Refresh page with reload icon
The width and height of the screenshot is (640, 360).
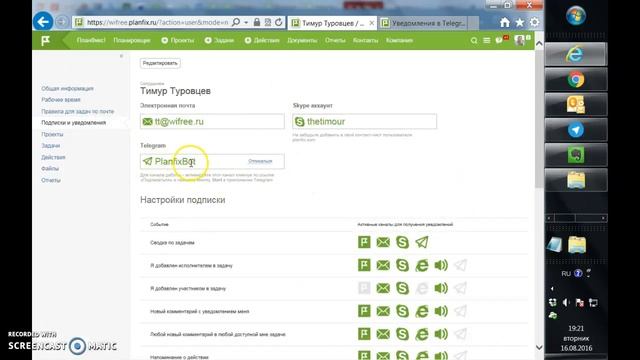[x=278, y=22]
